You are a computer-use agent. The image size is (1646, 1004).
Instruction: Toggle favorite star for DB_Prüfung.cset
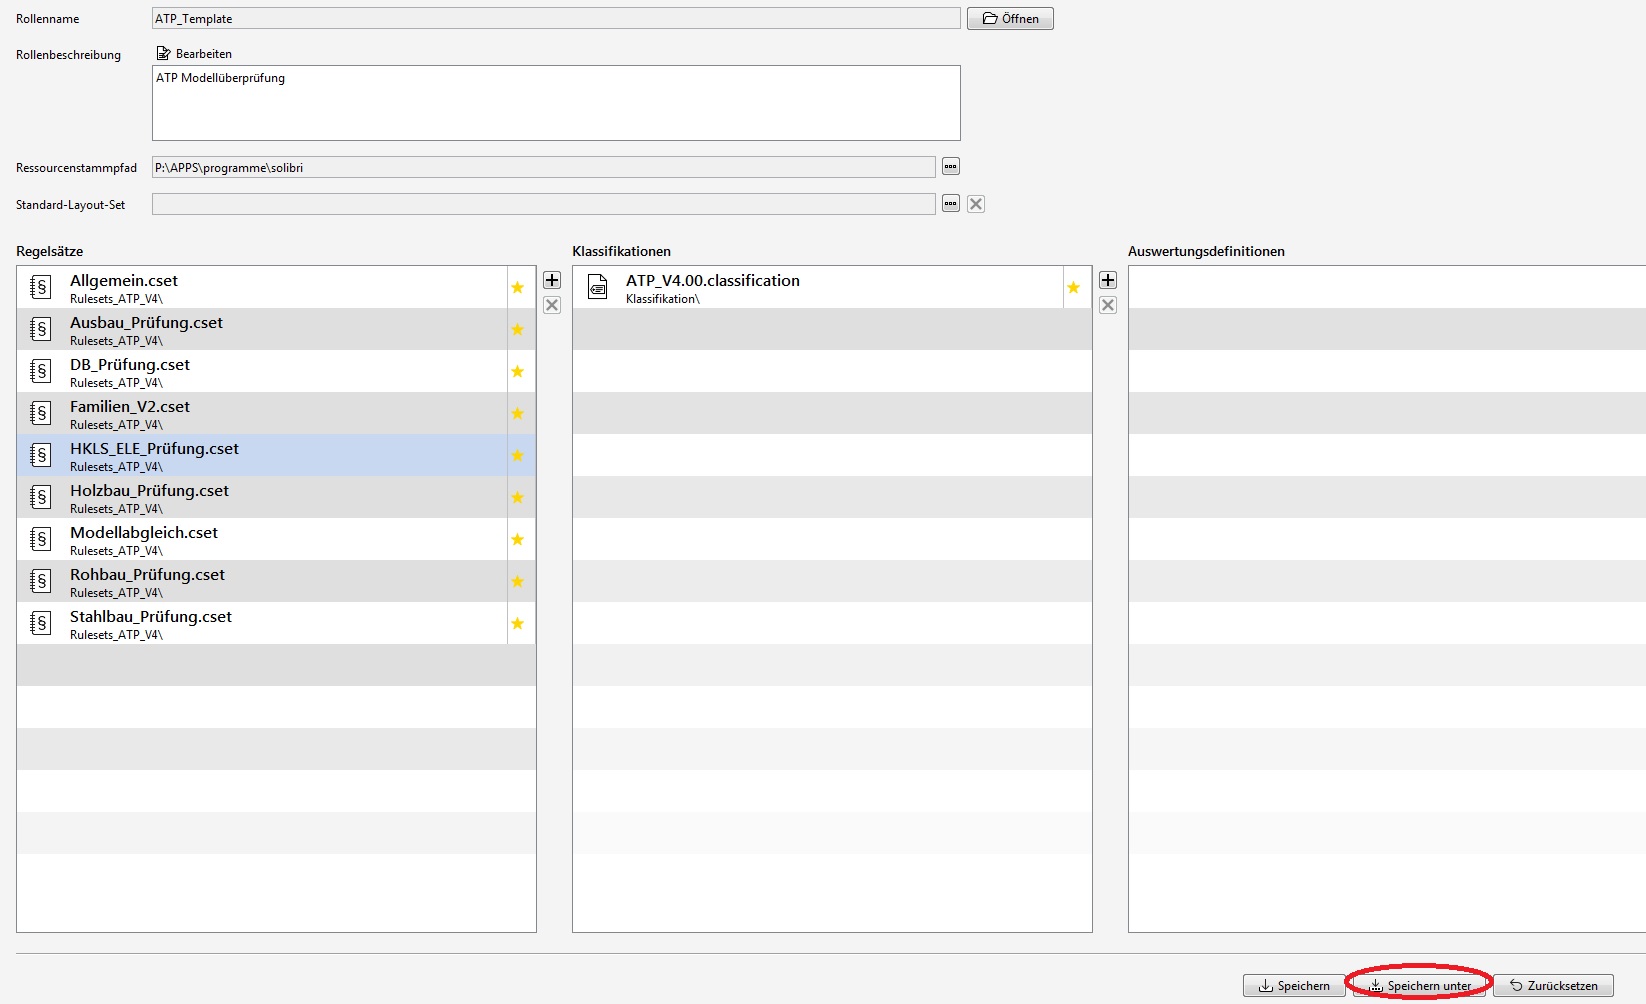517,372
